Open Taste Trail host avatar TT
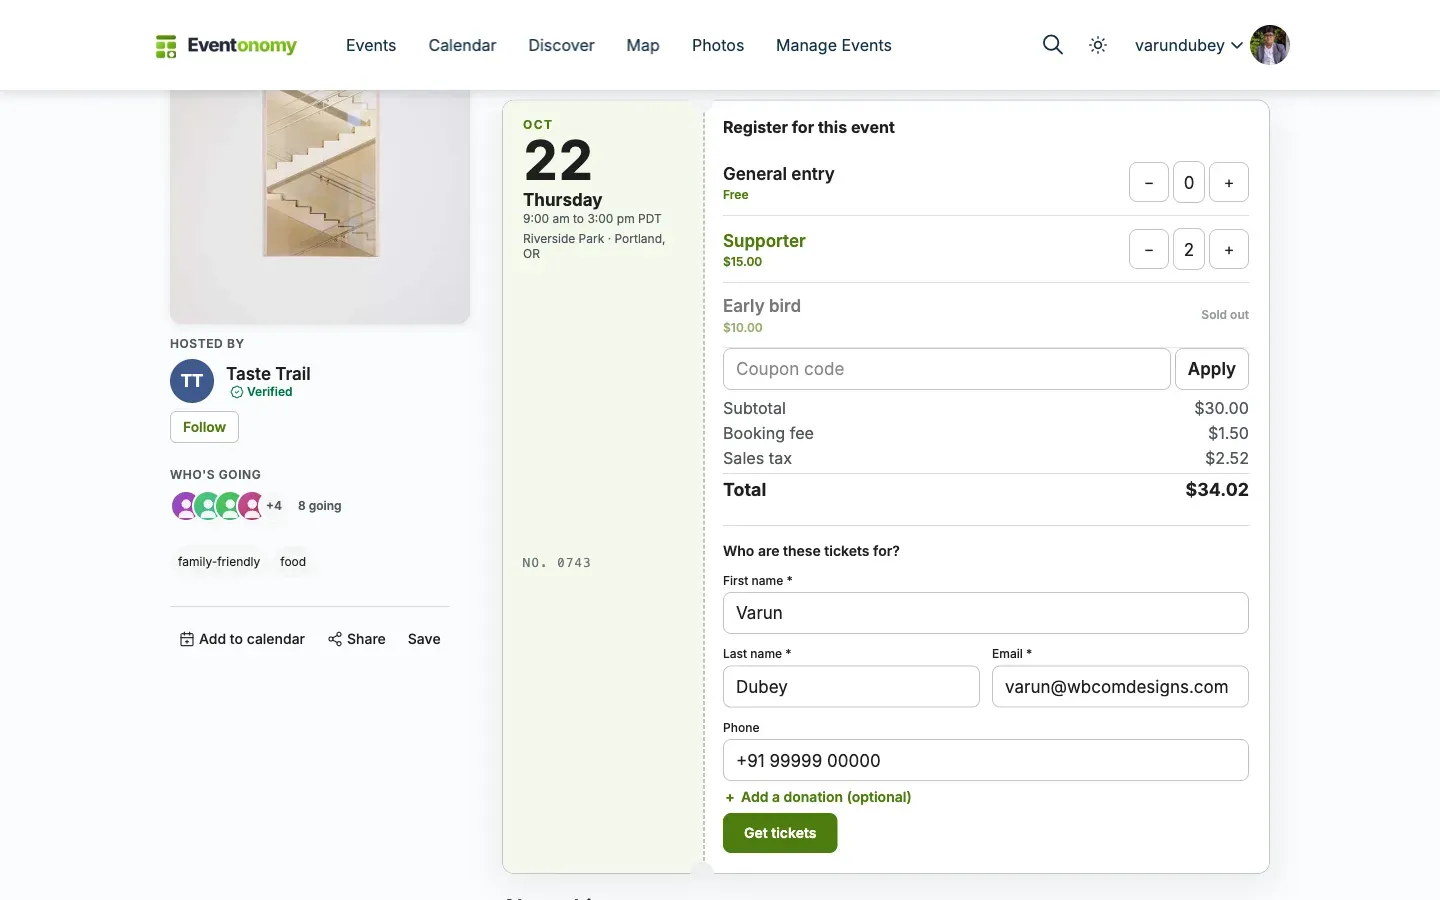Image resolution: width=1440 pixels, height=900 pixels. [192, 381]
